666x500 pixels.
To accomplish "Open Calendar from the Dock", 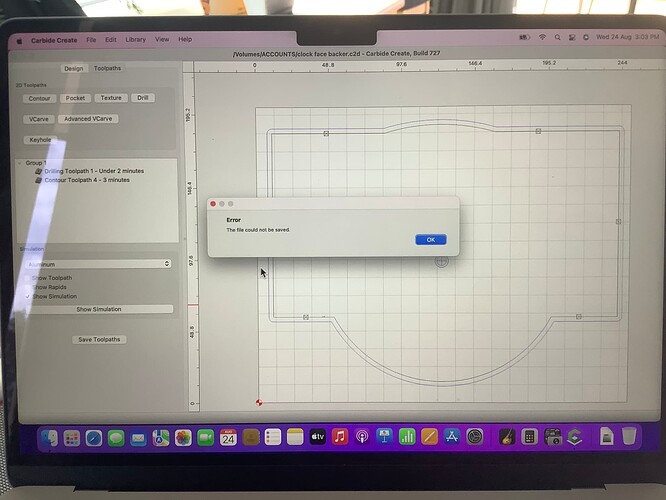I will (228, 437).
